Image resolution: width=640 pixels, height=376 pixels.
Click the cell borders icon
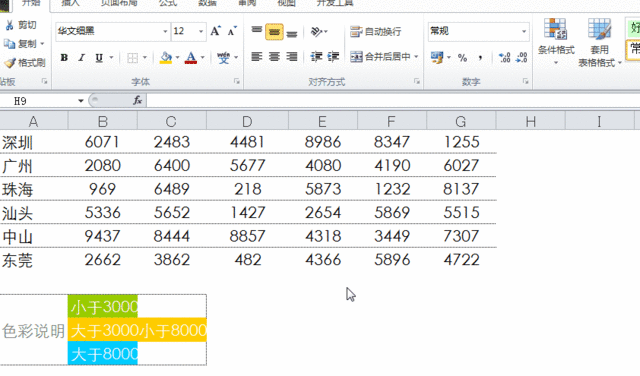click(132, 58)
